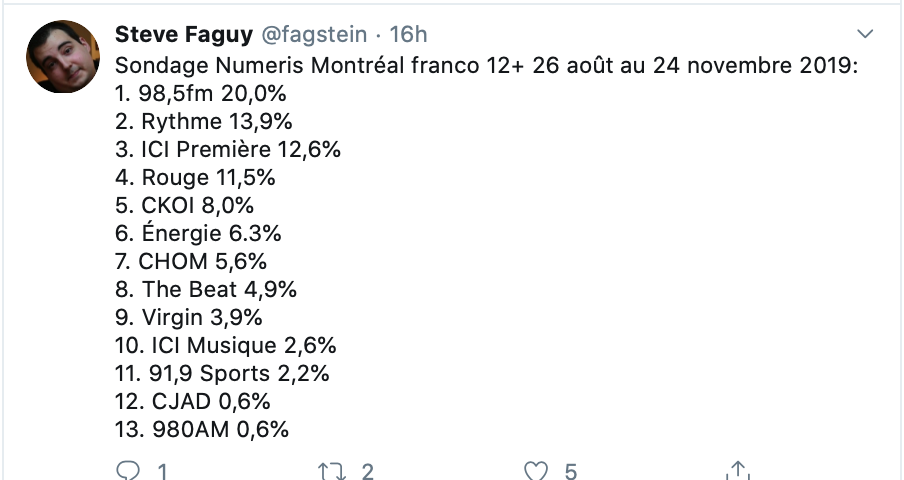Click the 98,5fm 20,0% line

click(201, 93)
